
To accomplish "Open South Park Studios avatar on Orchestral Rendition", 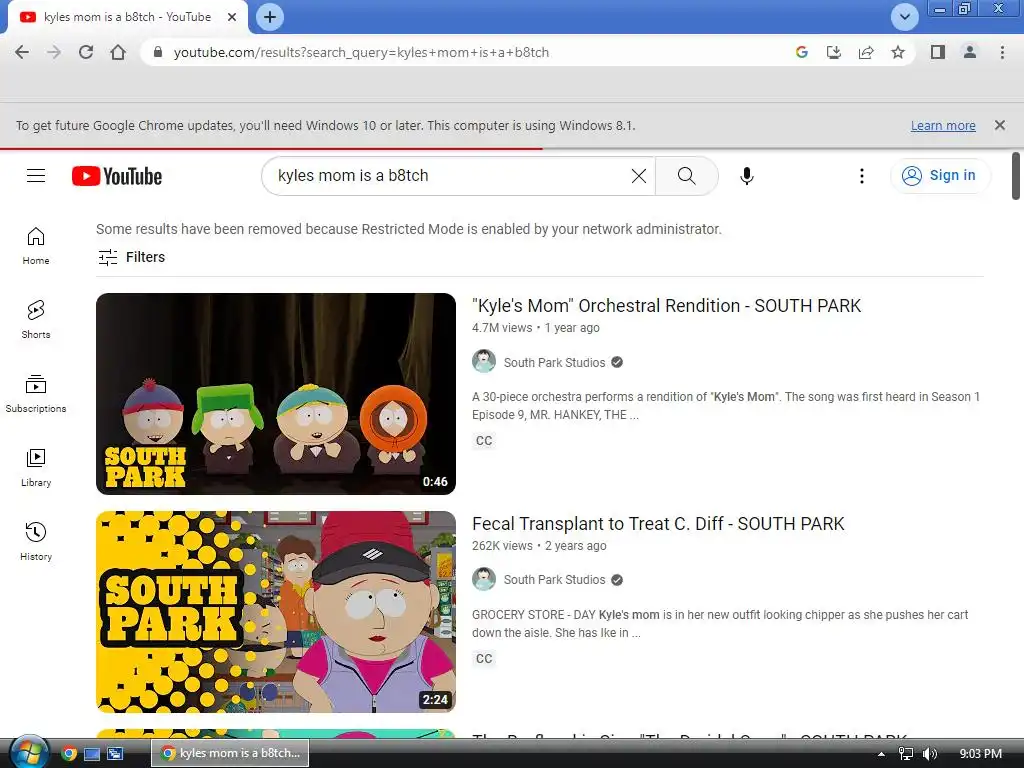I will point(484,361).
